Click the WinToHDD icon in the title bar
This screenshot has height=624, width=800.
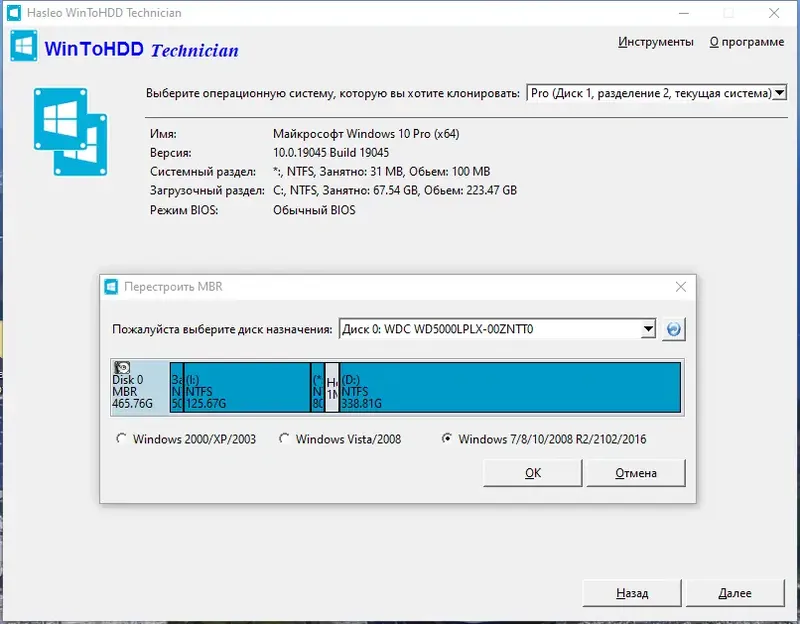click(14, 13)
